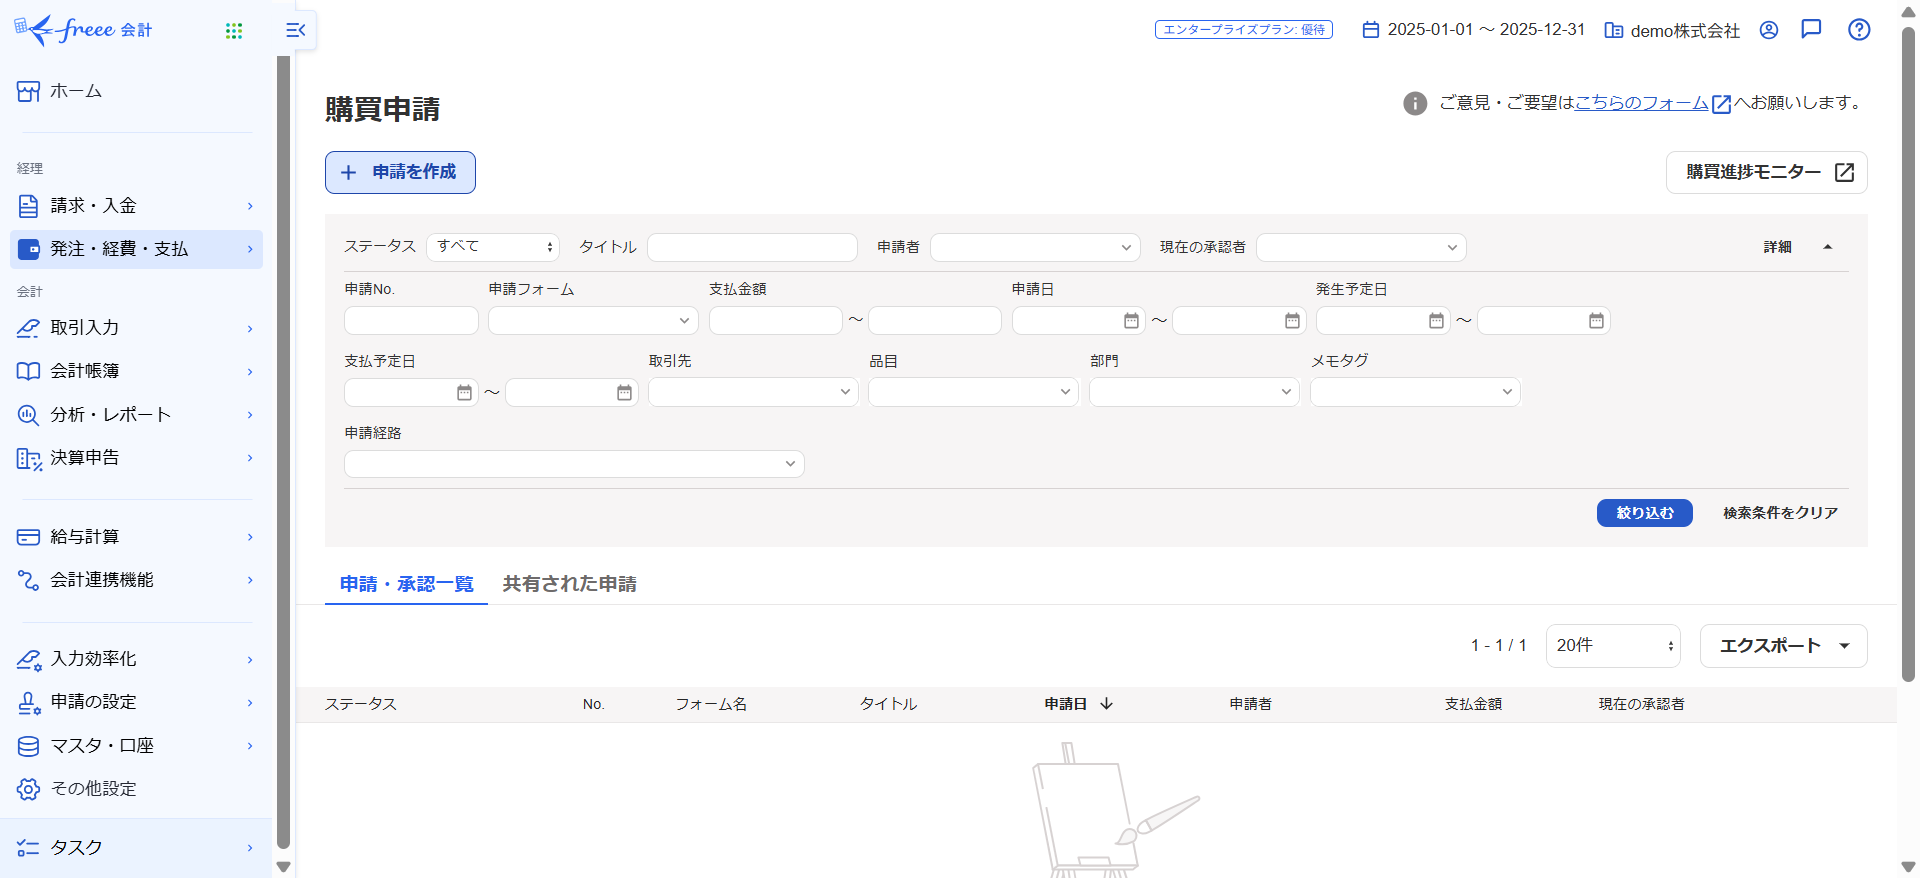The height and width of the screenshot is (878, 1920).
Task: Focus the タイトル search input field
Action: [x=752, y=247]
